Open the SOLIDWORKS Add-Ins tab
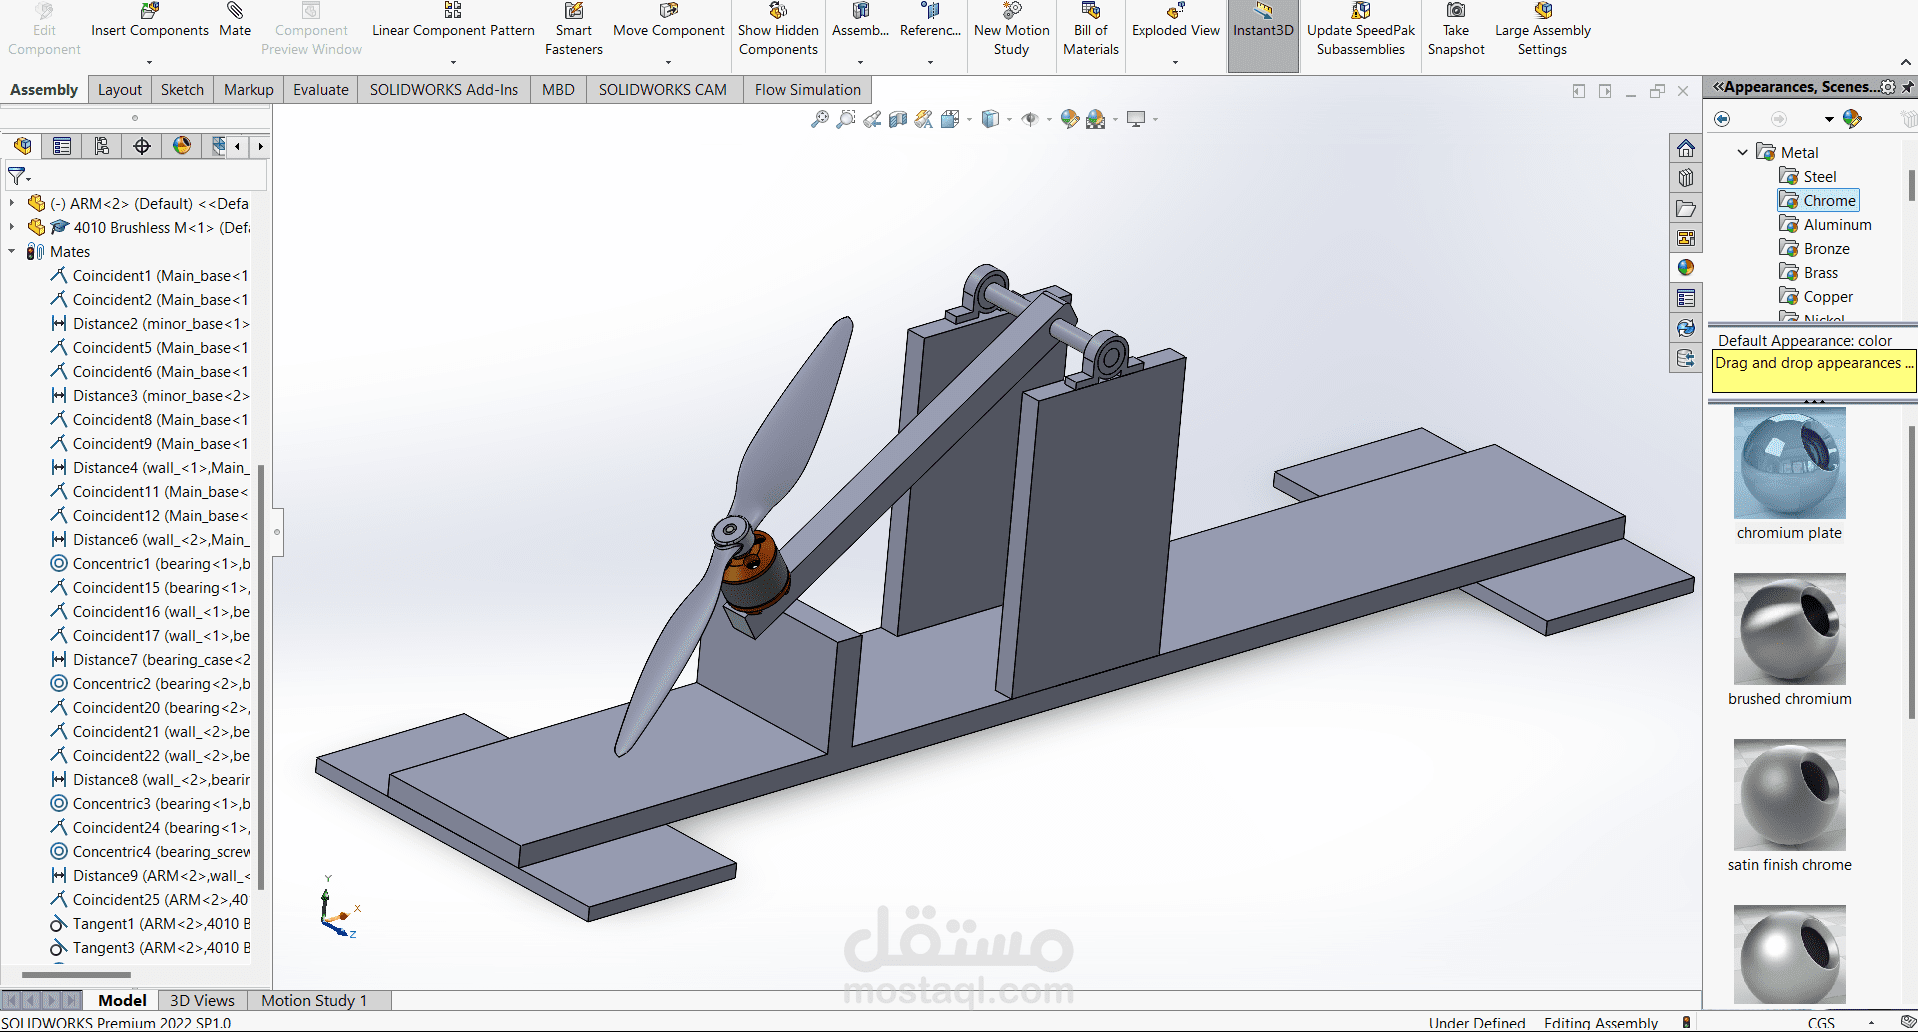 [x=444, y=90]
